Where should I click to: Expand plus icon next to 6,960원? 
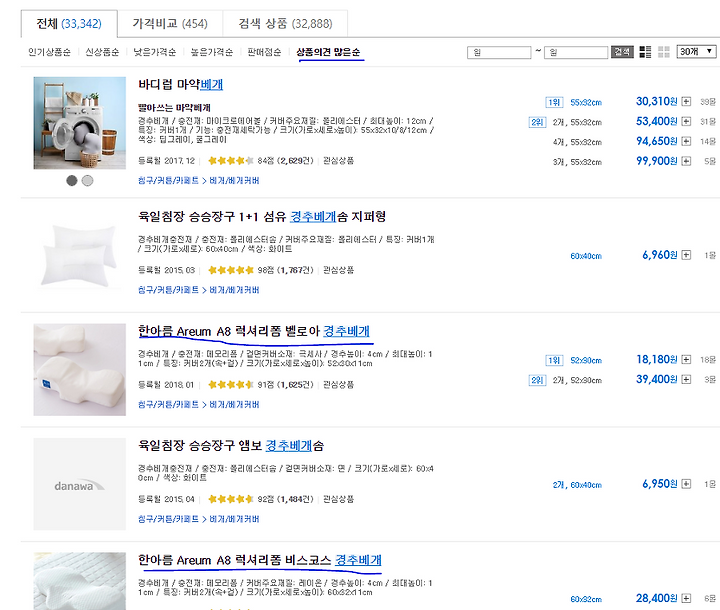(x=686, y=255)
